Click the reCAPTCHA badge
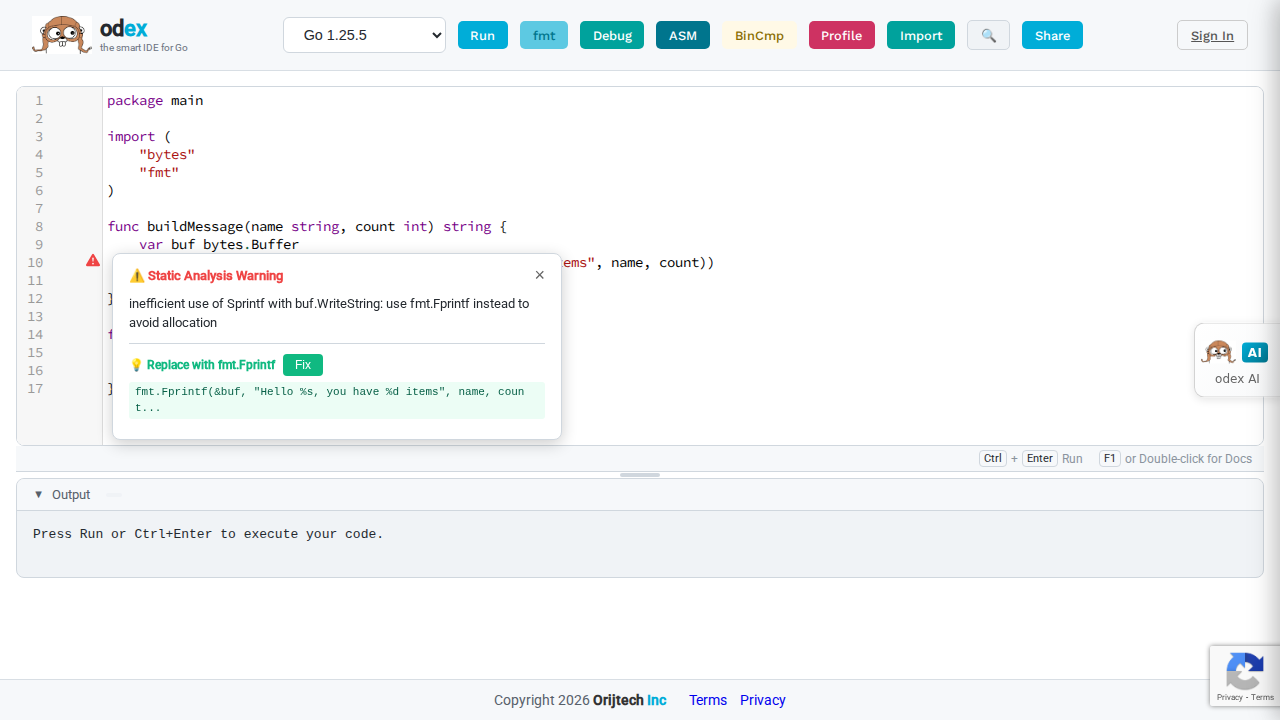 1245,676
